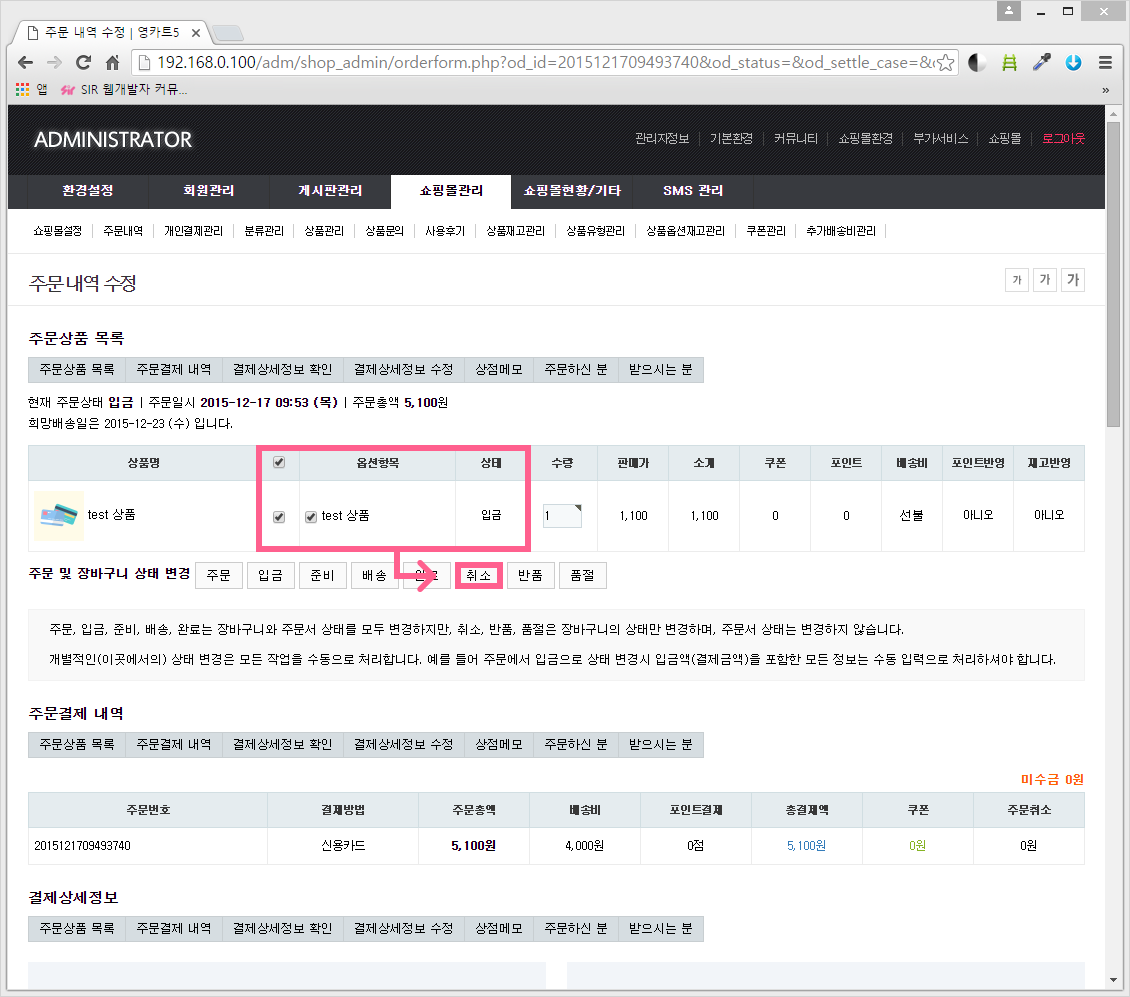Open the browser home page

[112, 63]
